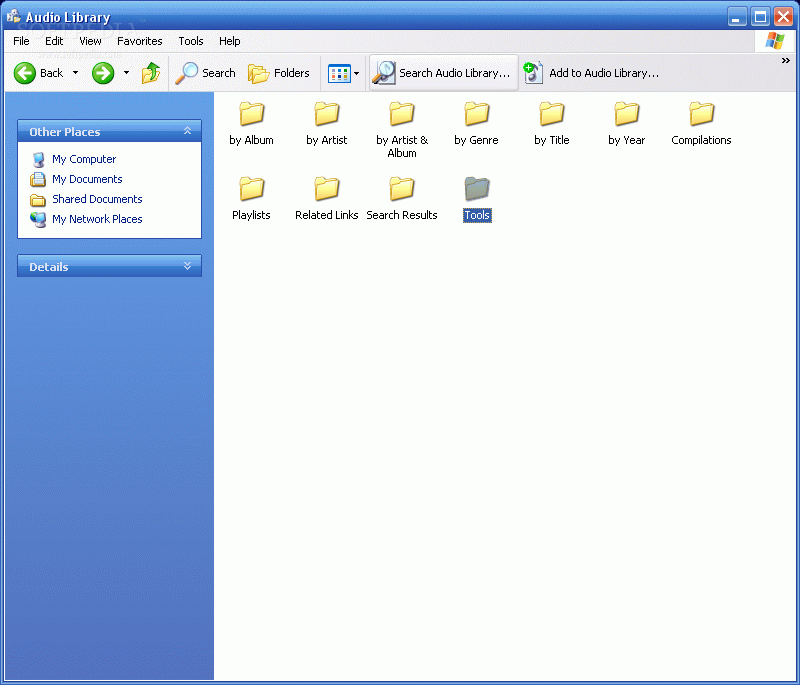
Task: Open the File menu
Action: tap(21, 41)
